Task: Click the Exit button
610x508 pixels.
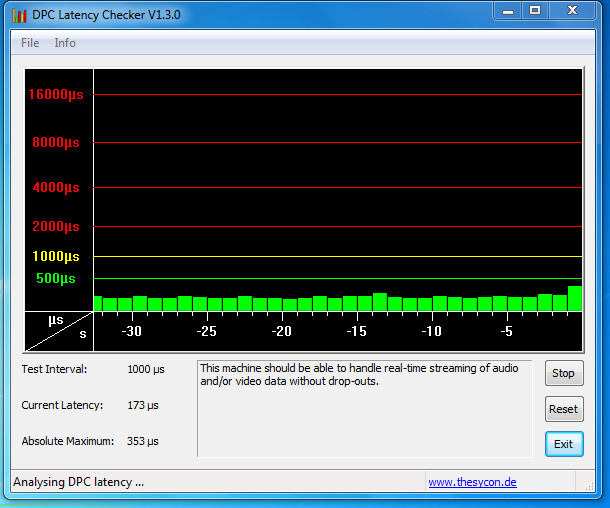Action: point(564,444)
